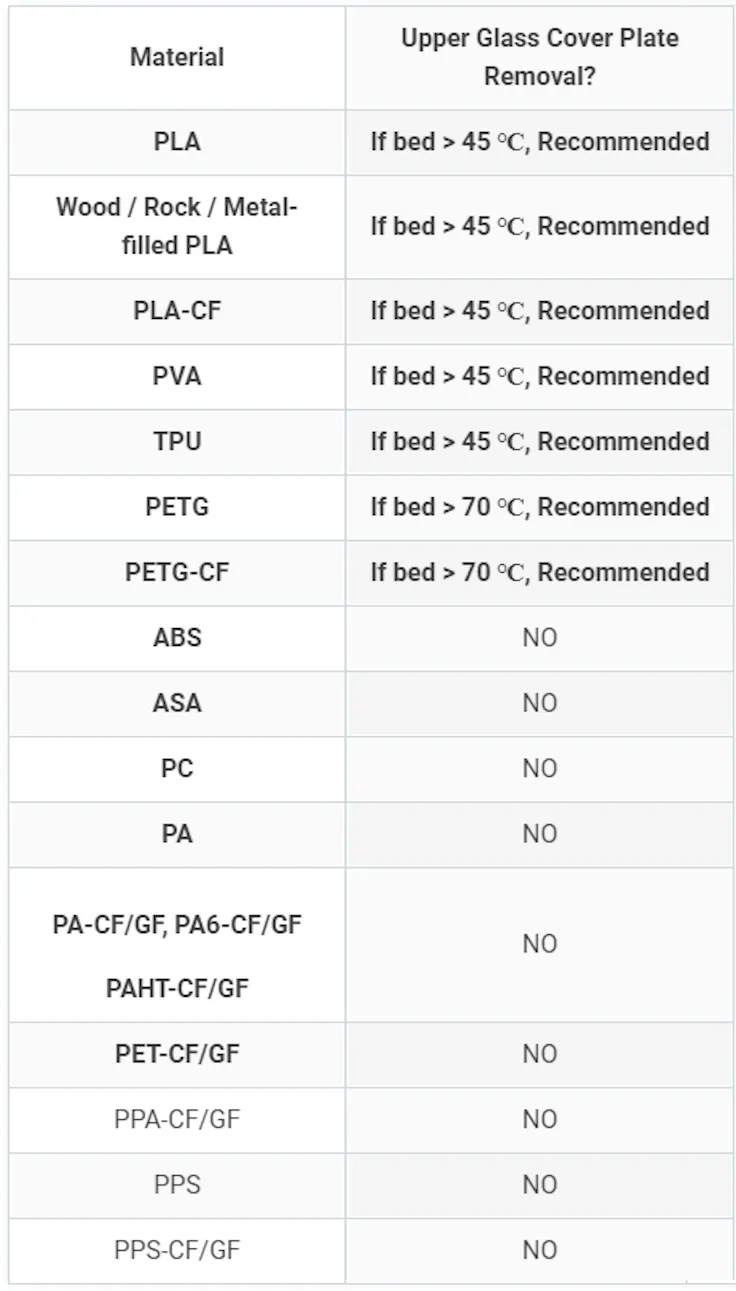Select the bed > 45 °C recommendation for TPU
The height and width of the screenshot is (1291, 736).
[x=539, y=441]
